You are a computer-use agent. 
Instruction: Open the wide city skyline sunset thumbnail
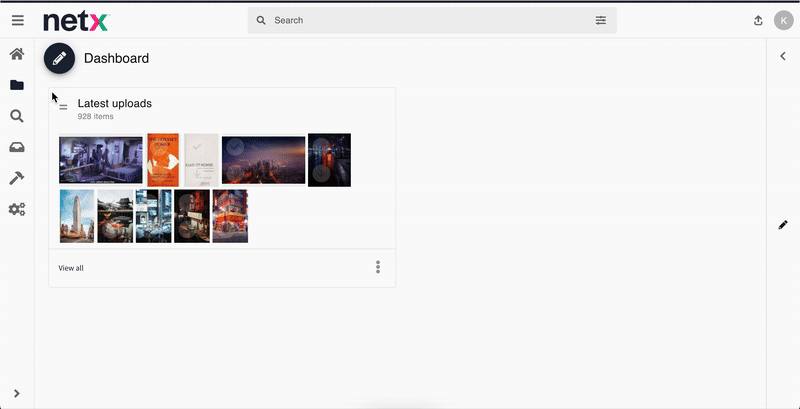click(263, 160)
